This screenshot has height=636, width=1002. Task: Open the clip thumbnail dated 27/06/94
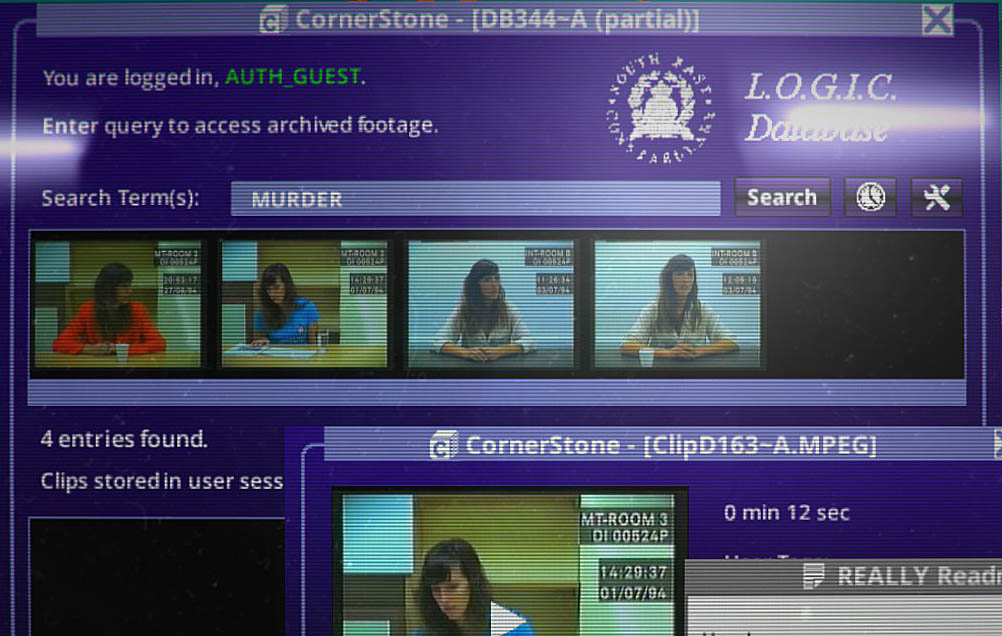click(x=118, y=304)
